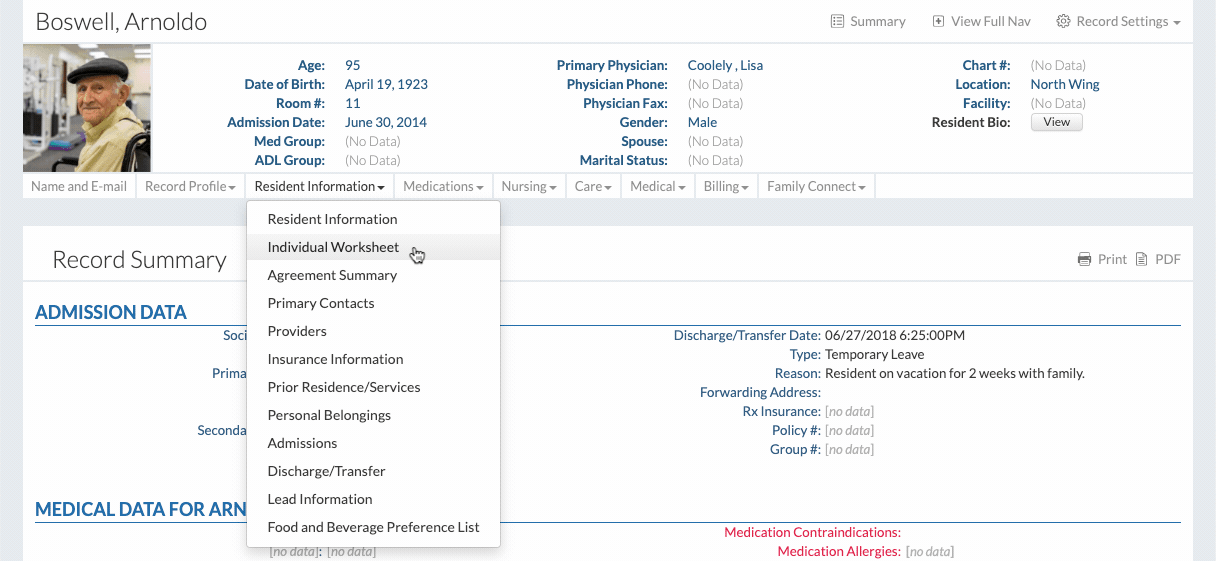Open the Name and E-mail tab
1216x561 pixels.
pos(79,186)
